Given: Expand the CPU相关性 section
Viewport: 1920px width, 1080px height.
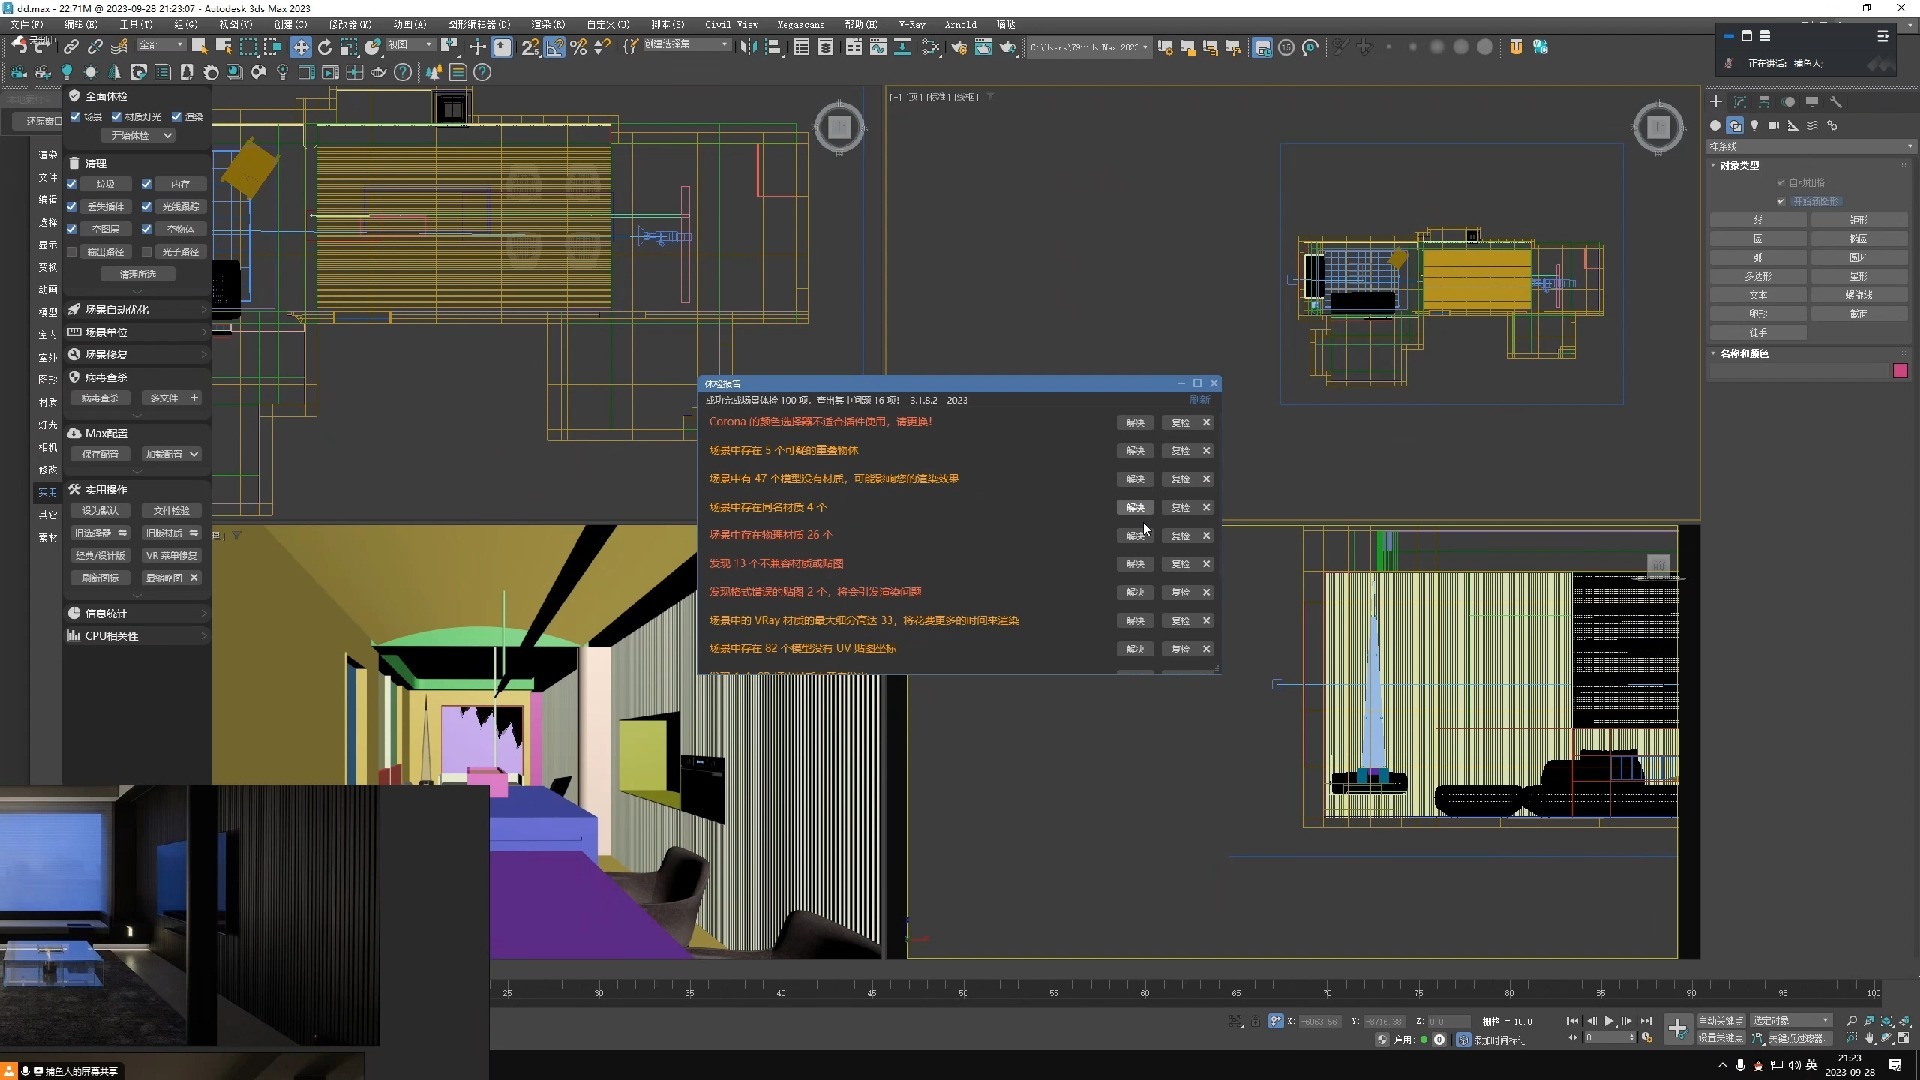Looking at the screenshot, I should click(137, 636).
